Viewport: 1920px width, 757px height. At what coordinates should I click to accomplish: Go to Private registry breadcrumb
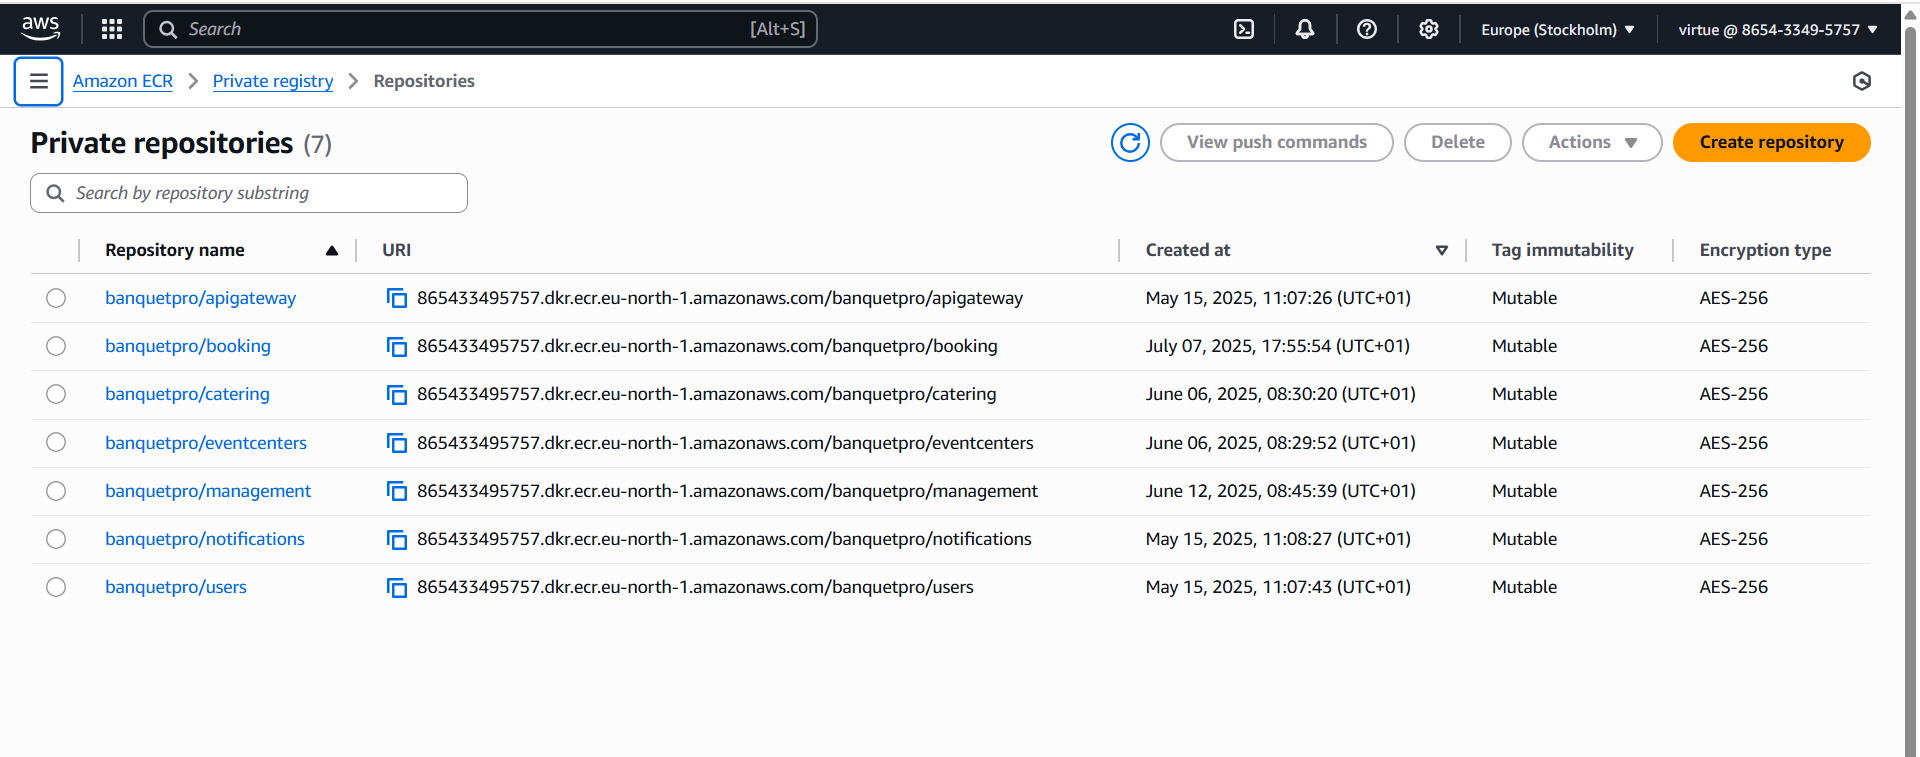[272, 81]
